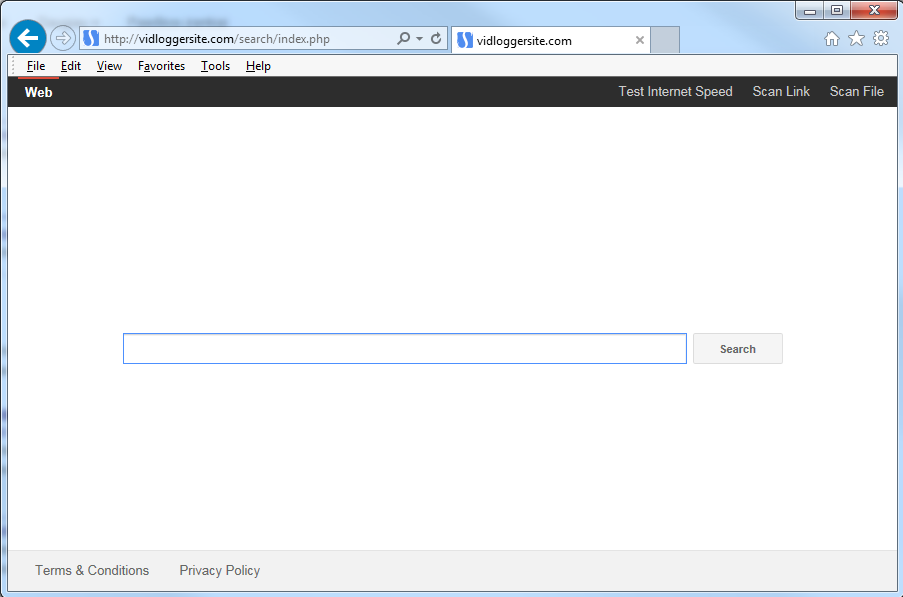This screenshot has width=903, height=597.
Task: Expand the address bar autocomplete dropdown arrow
Action: tap(420, 39)
